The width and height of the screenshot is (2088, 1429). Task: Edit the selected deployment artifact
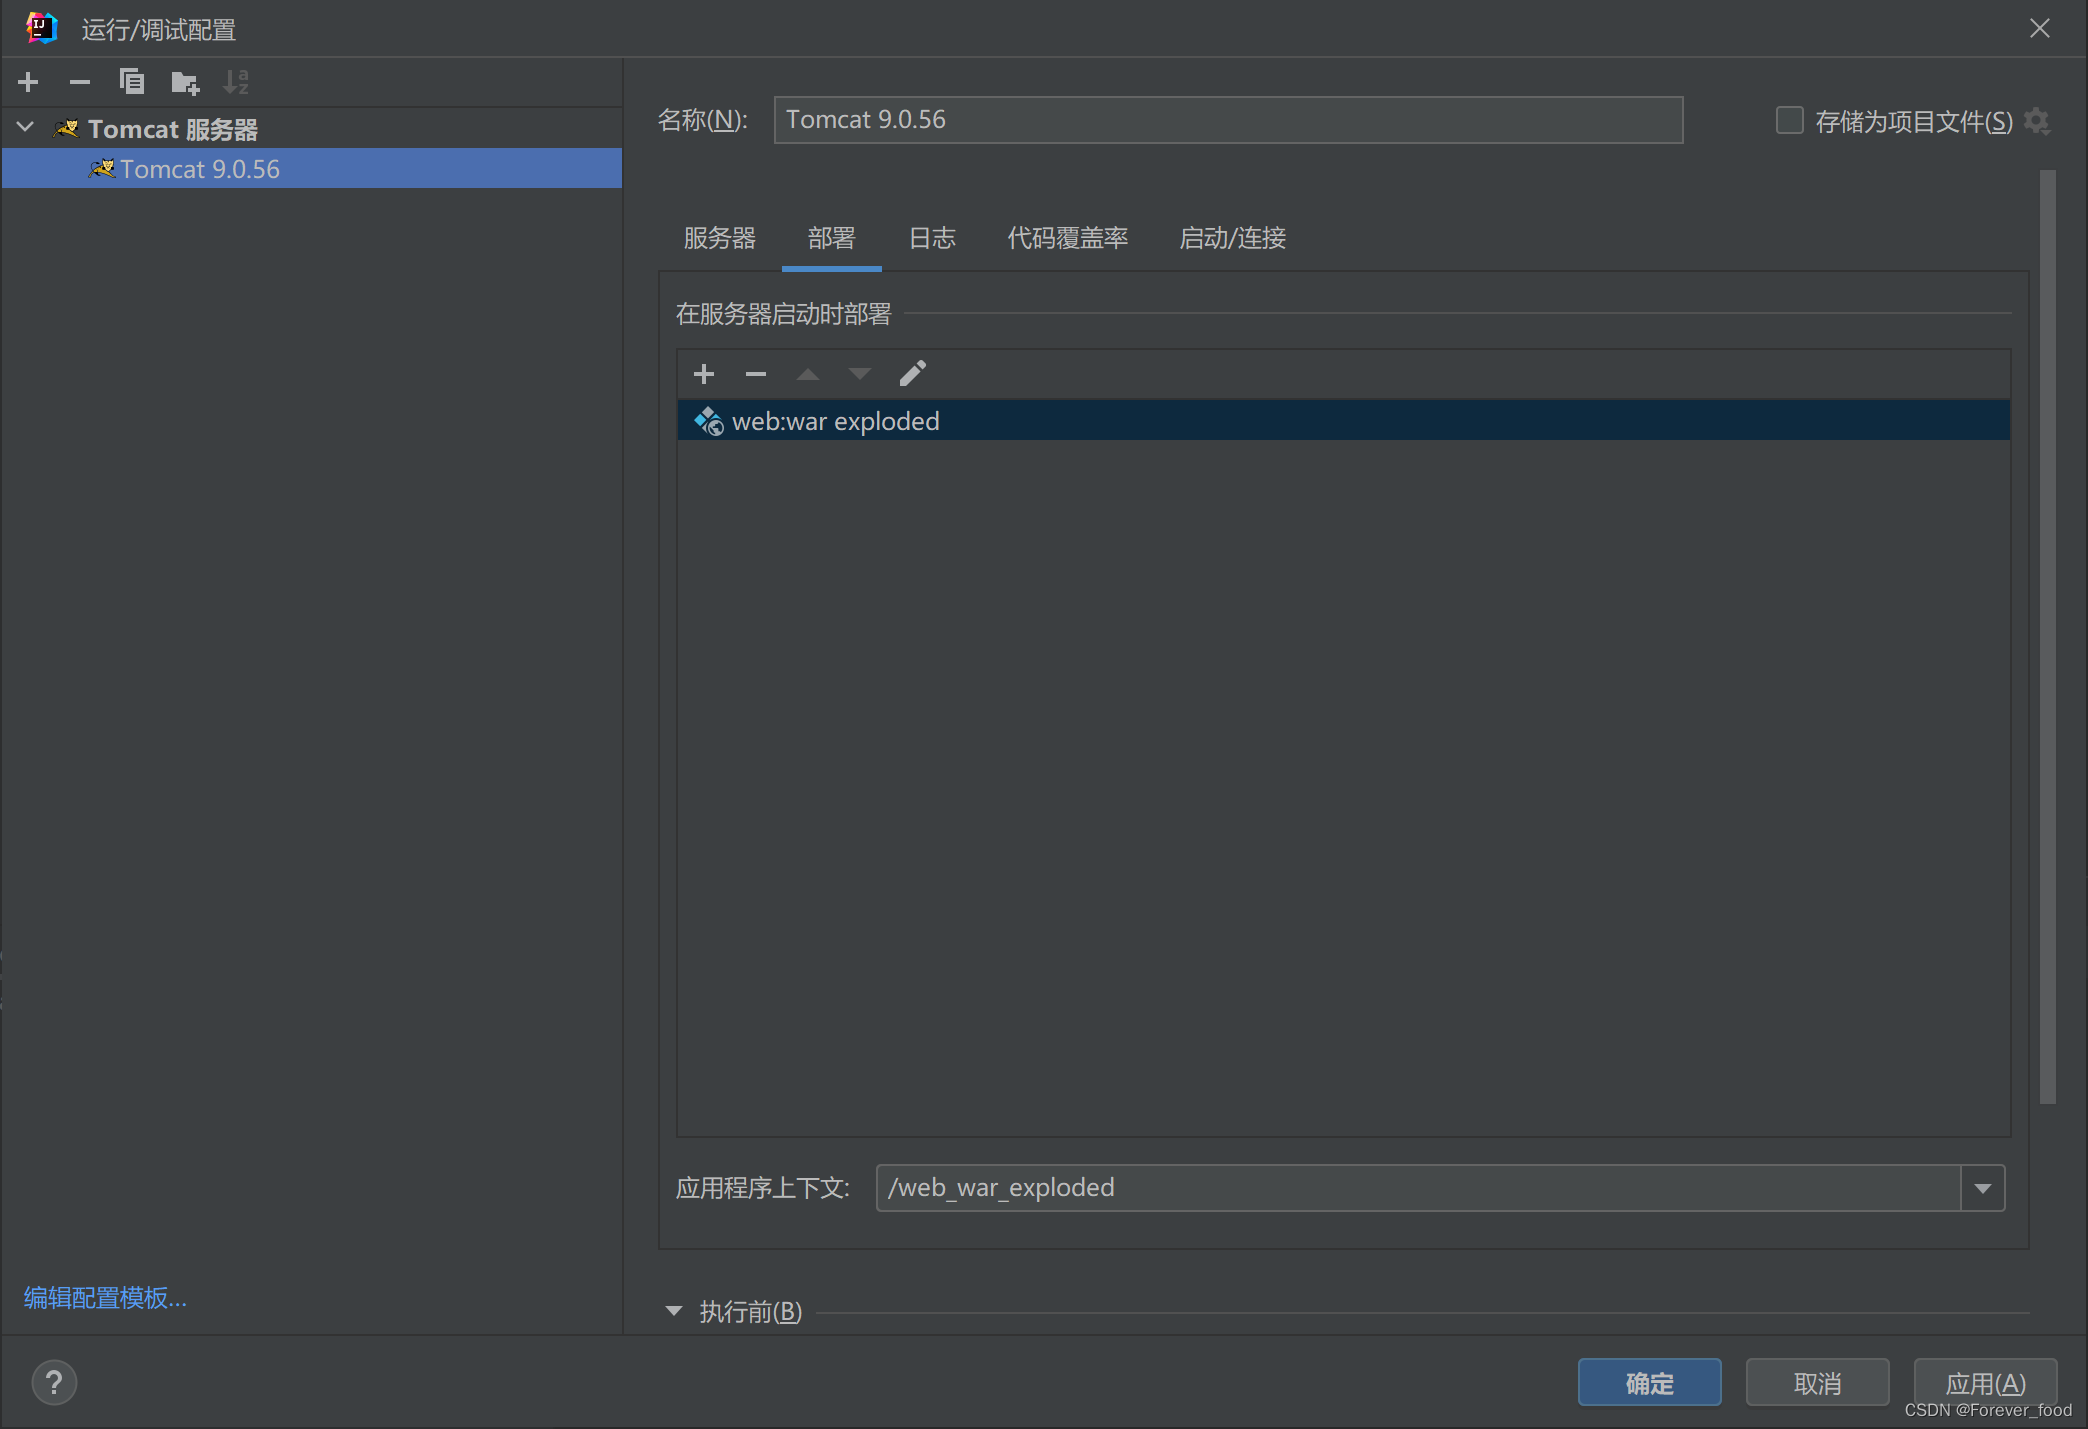(912, 374)
